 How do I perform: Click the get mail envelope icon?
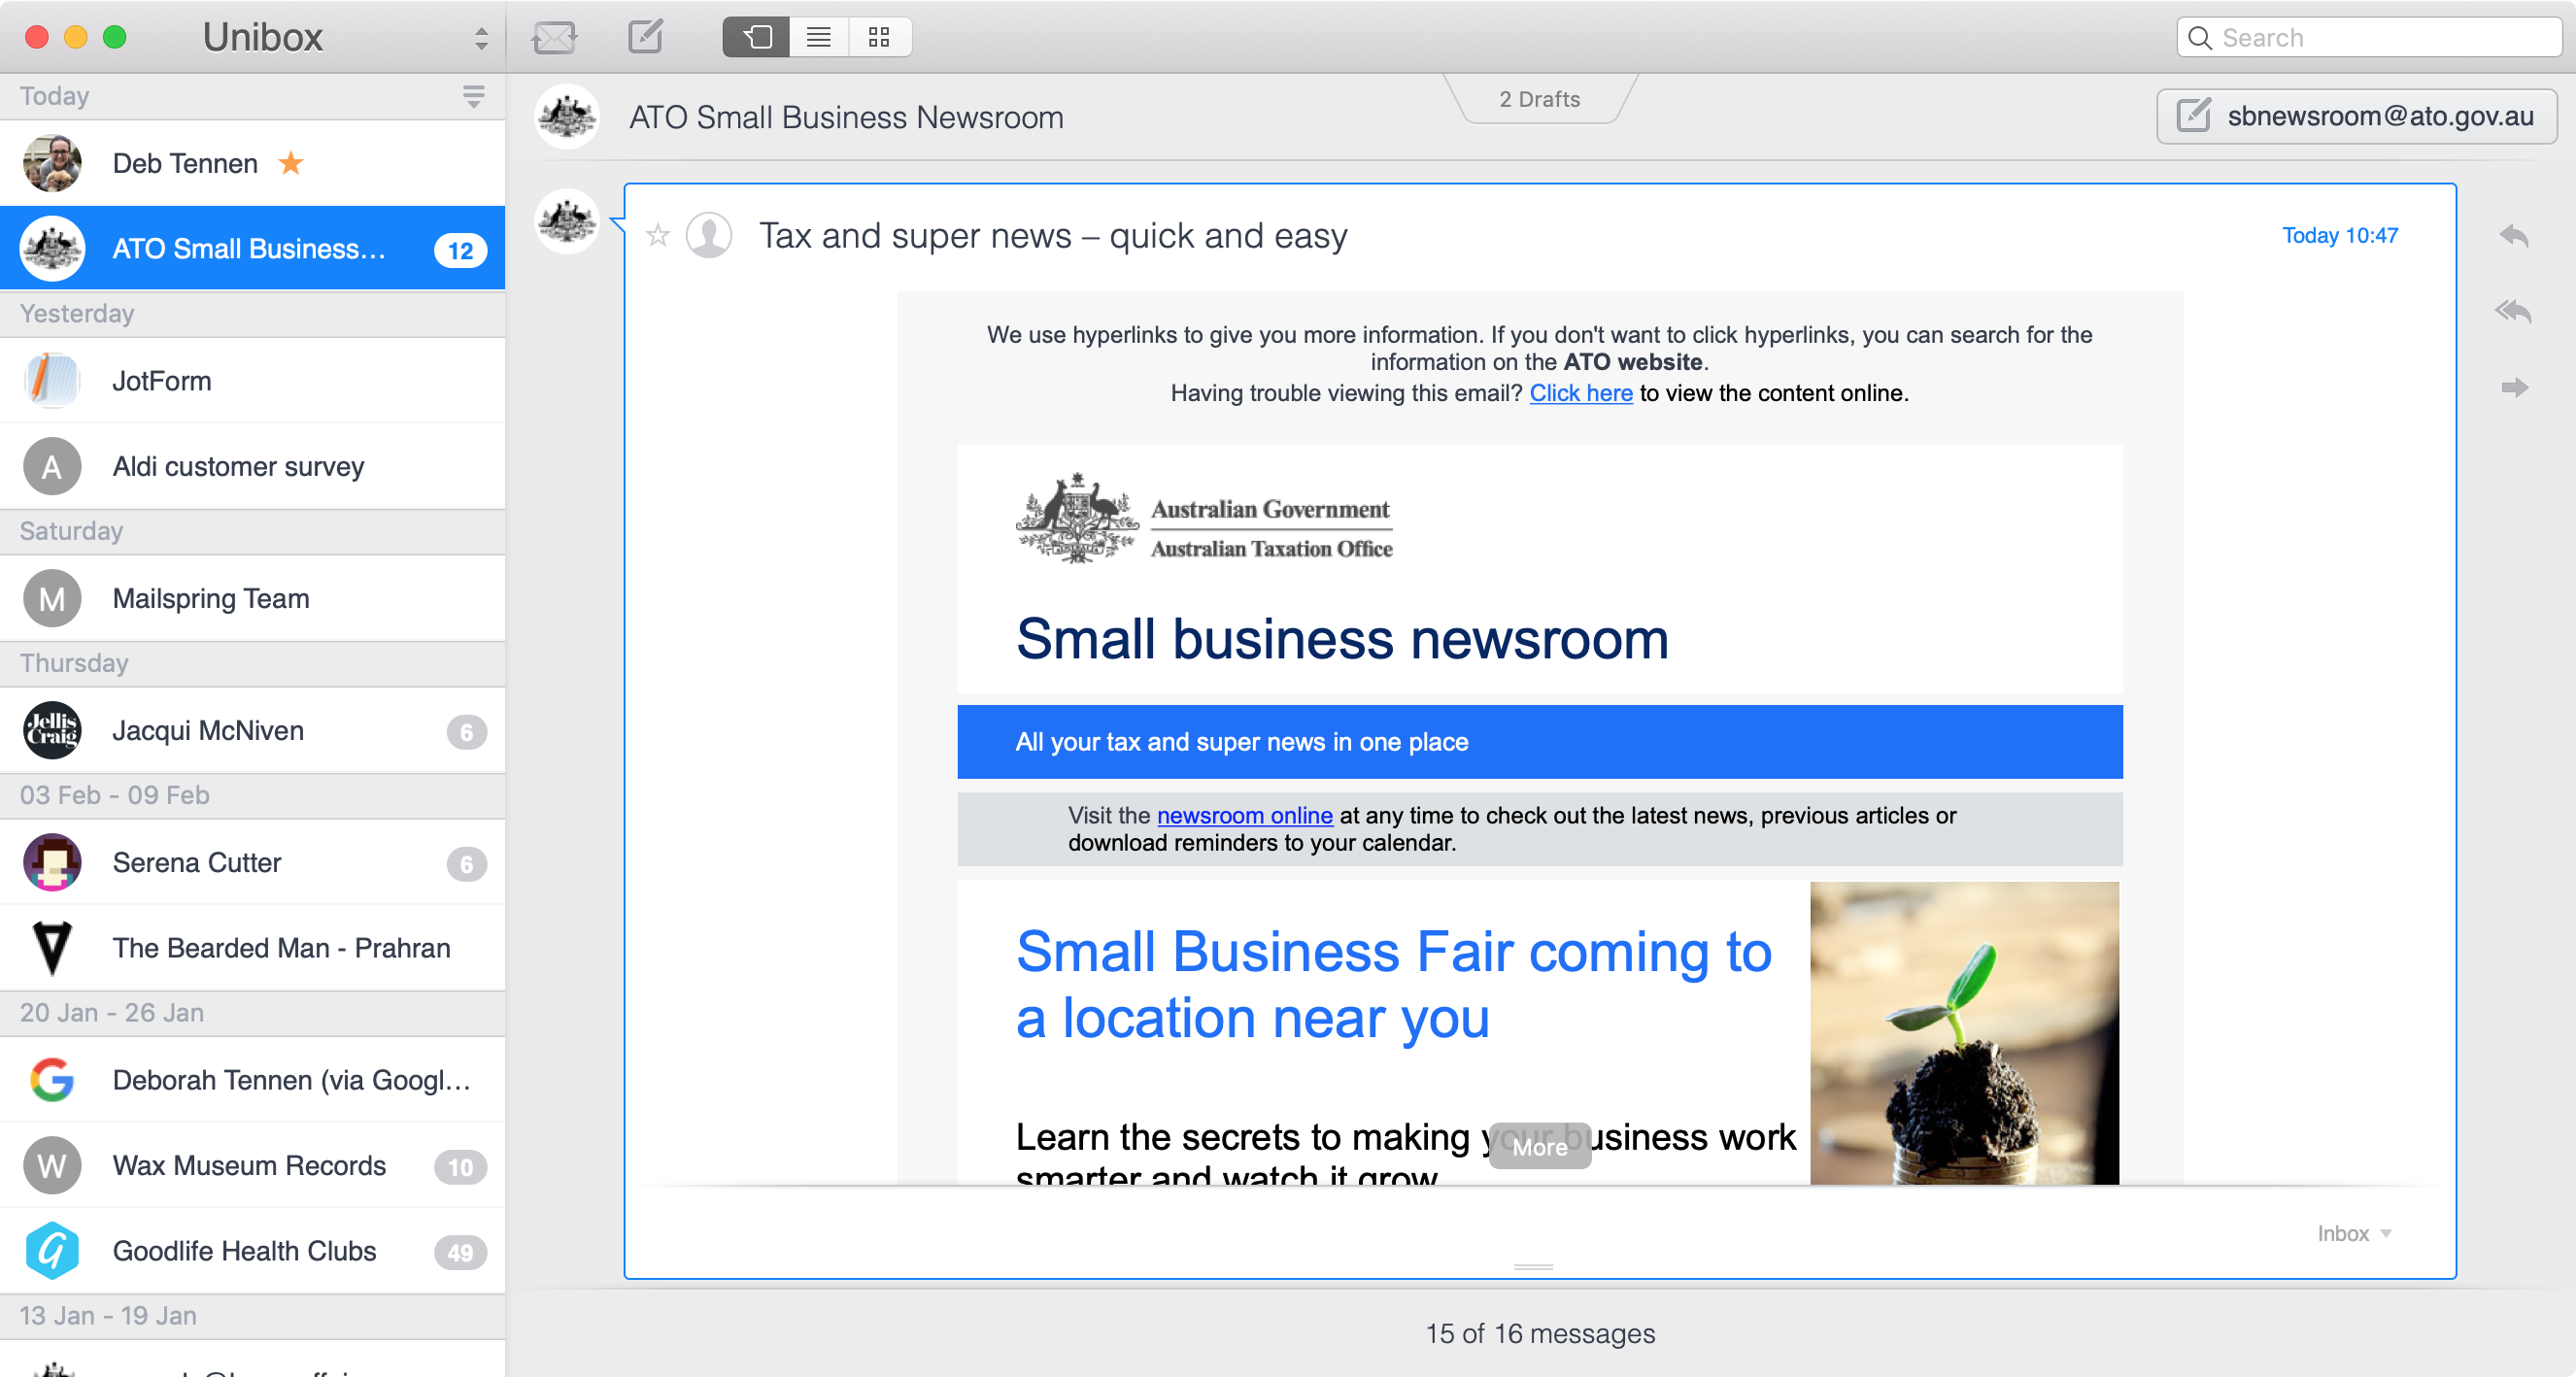coord(554,38)
